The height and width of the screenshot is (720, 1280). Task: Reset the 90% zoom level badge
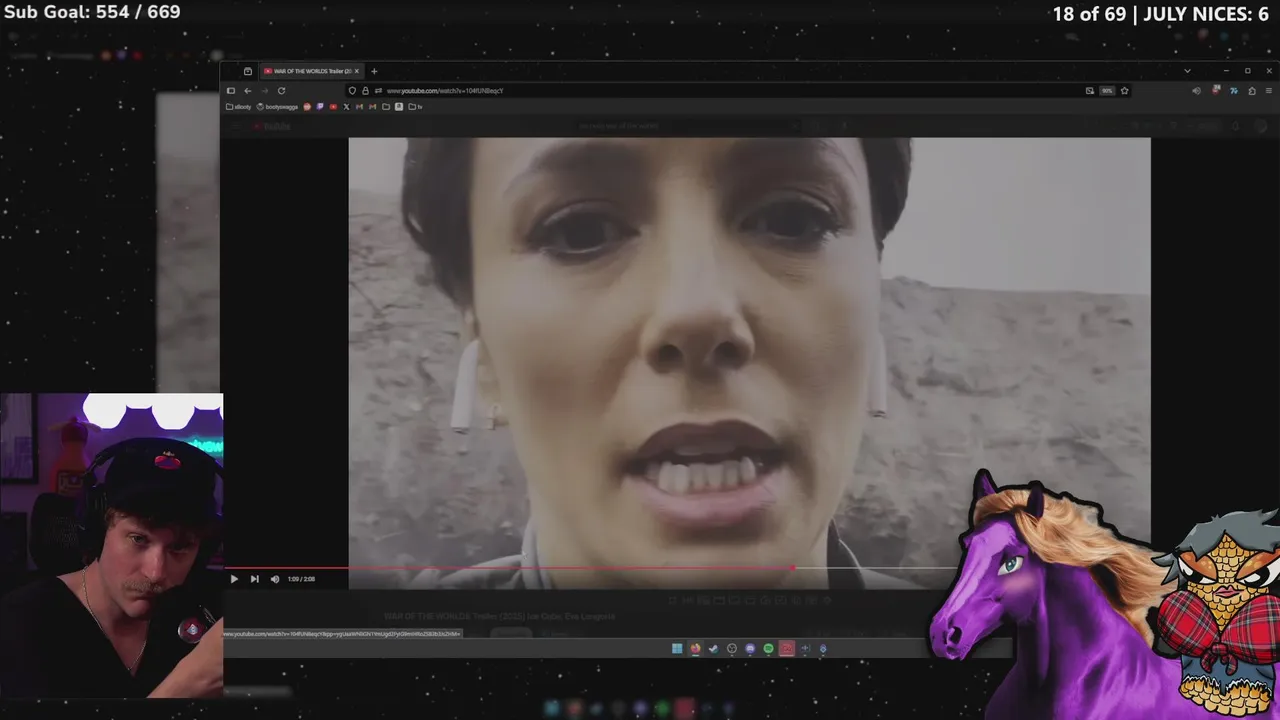click(1107, 91)
